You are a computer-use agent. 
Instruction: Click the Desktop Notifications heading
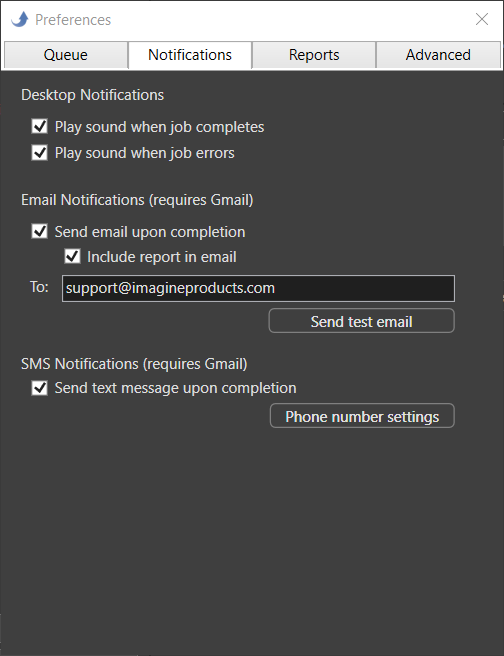pyautogui.click(x=92, y=95)
